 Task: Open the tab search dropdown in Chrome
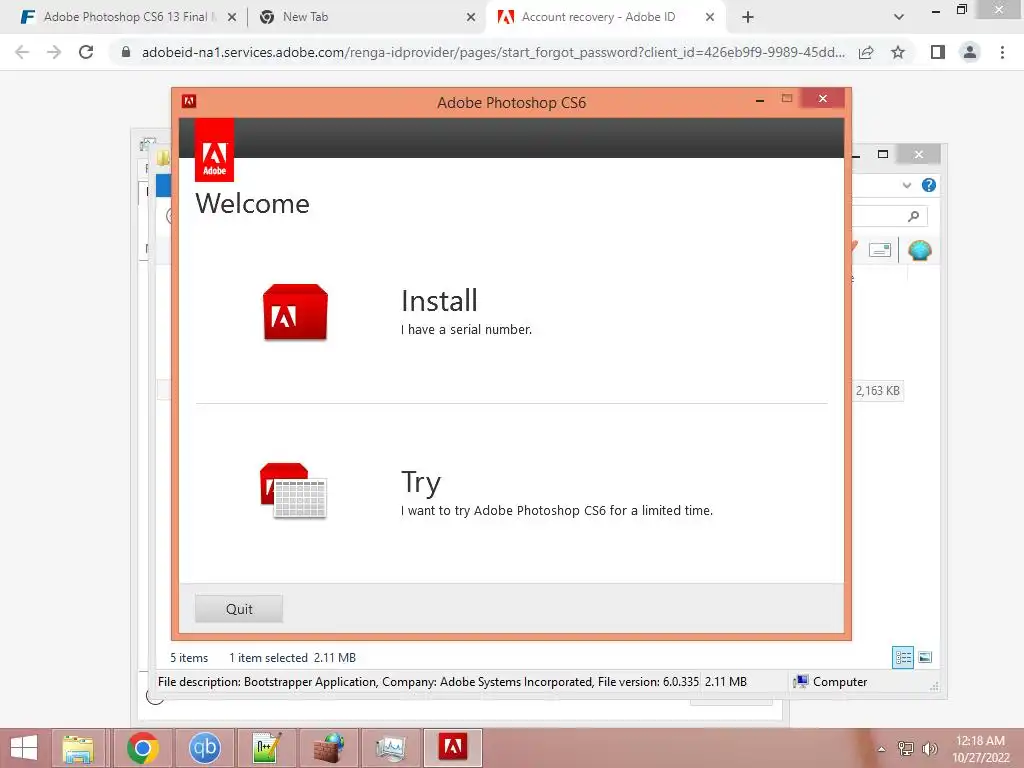[899, 17]
